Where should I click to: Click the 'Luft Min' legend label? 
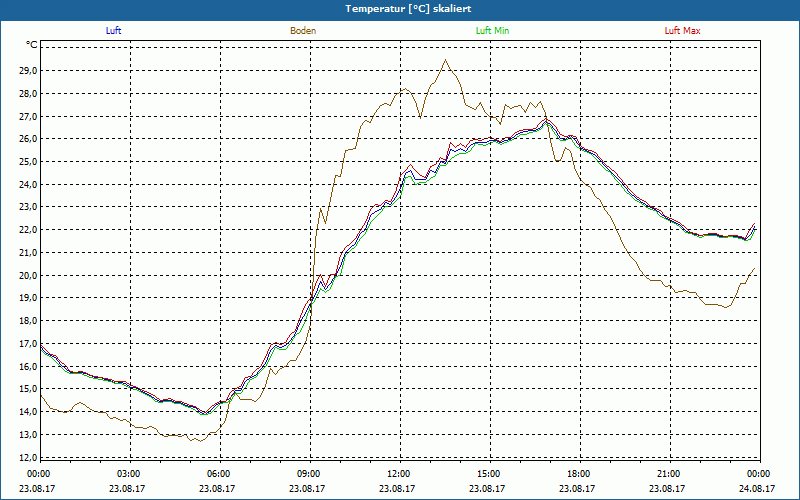coord(492,31)
